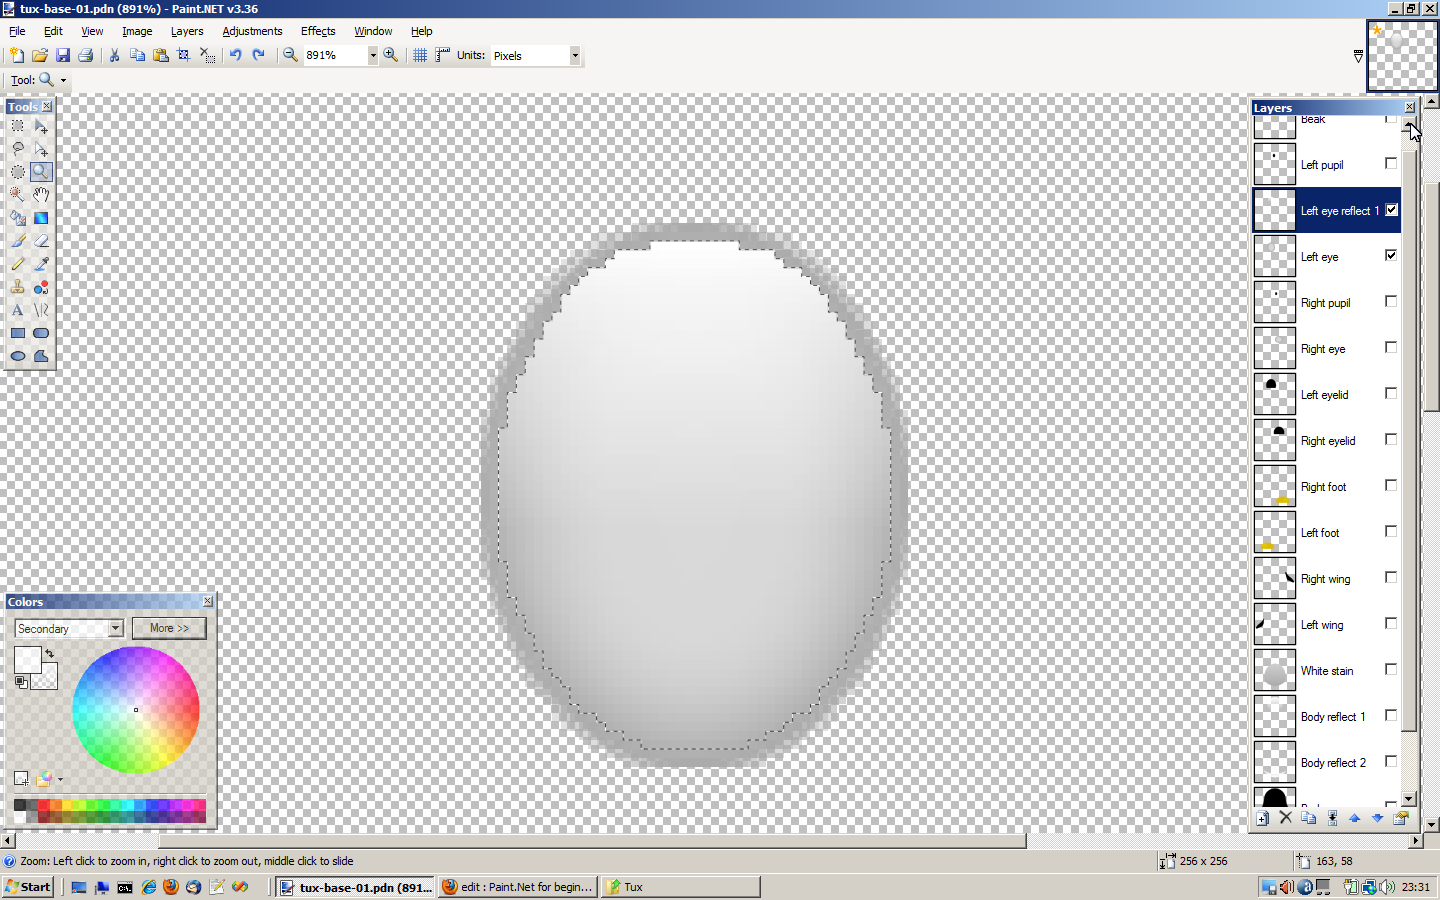Move layer up with blue arrow
Image resolution: width=1440 pixels, height=900 pixels.
pyautogui.click(x=1355, y=818)
